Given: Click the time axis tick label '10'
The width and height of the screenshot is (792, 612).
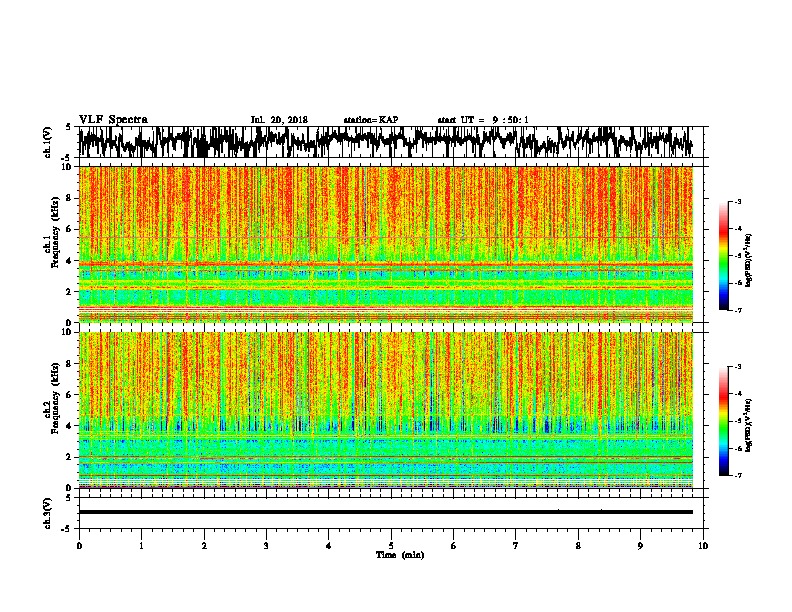Looking at the screenshot, I should (703, 546).
